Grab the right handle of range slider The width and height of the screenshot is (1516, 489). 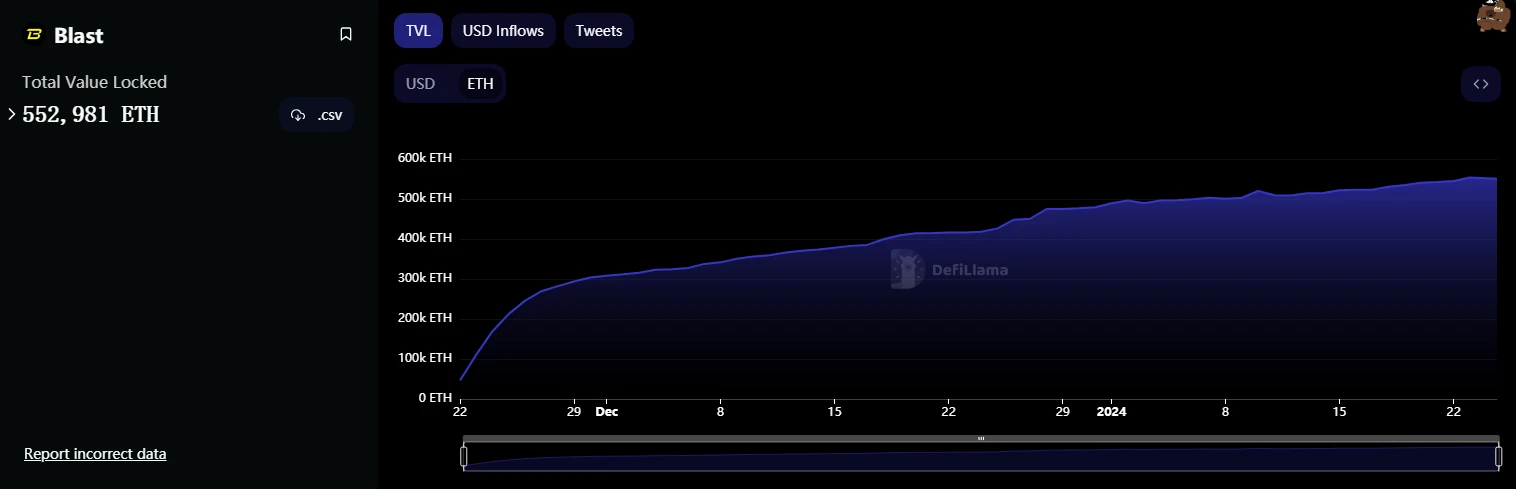tap(1498, 457)
